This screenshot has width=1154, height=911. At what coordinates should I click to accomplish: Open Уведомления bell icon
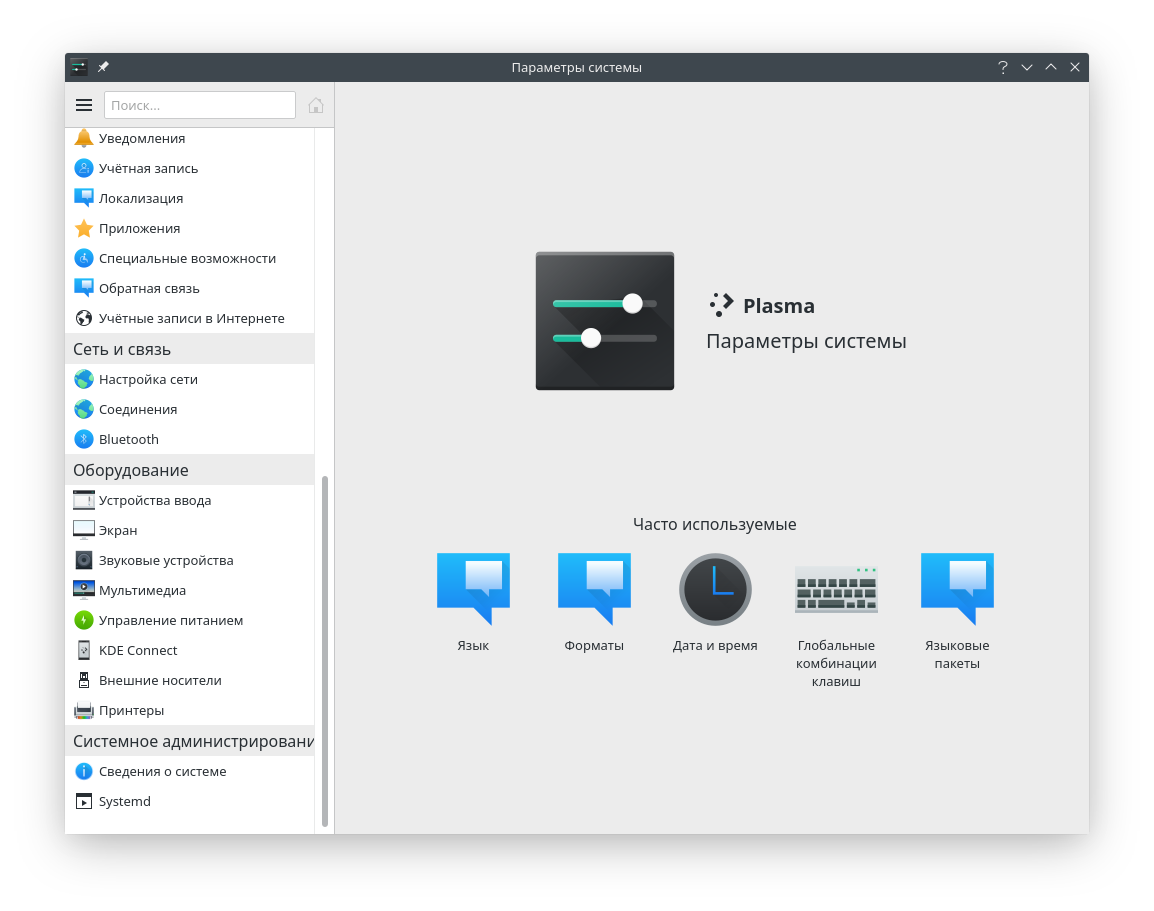point(84,138)
